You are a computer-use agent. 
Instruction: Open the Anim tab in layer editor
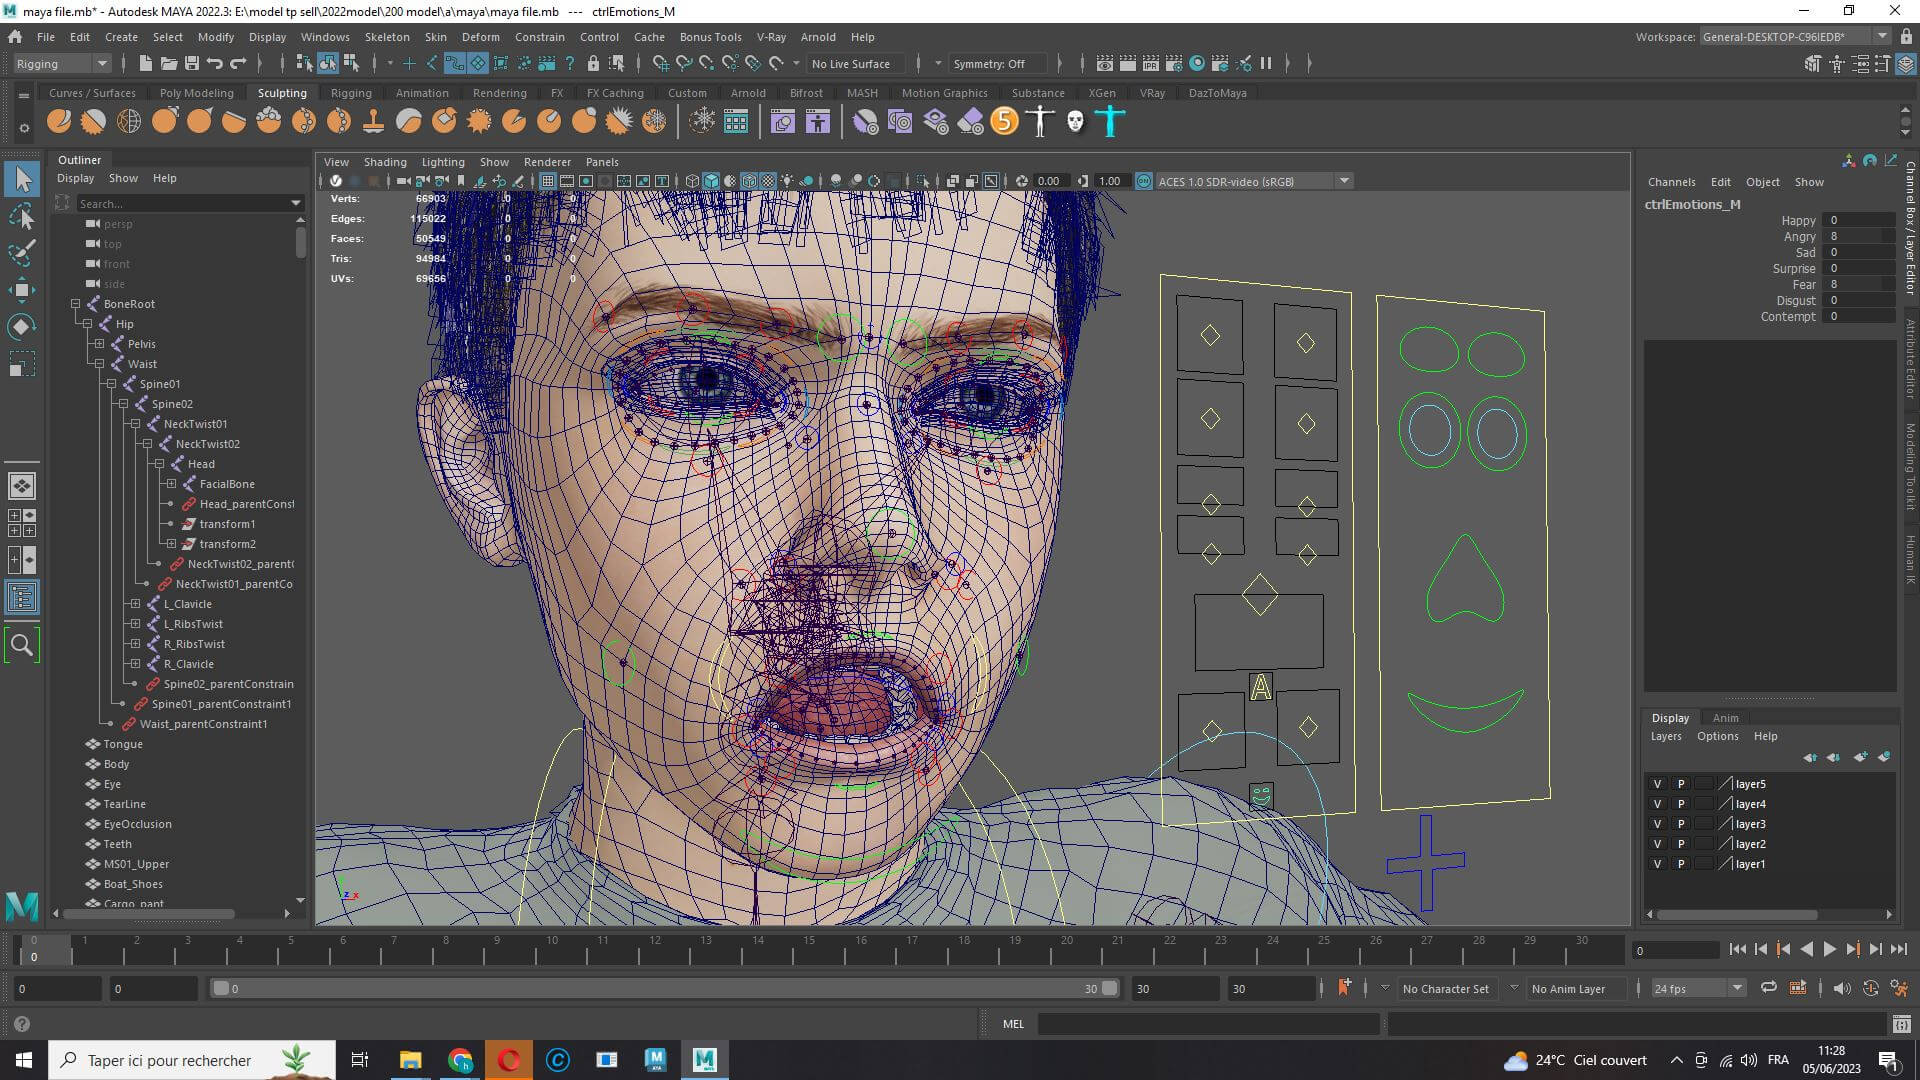[1725, 718]
